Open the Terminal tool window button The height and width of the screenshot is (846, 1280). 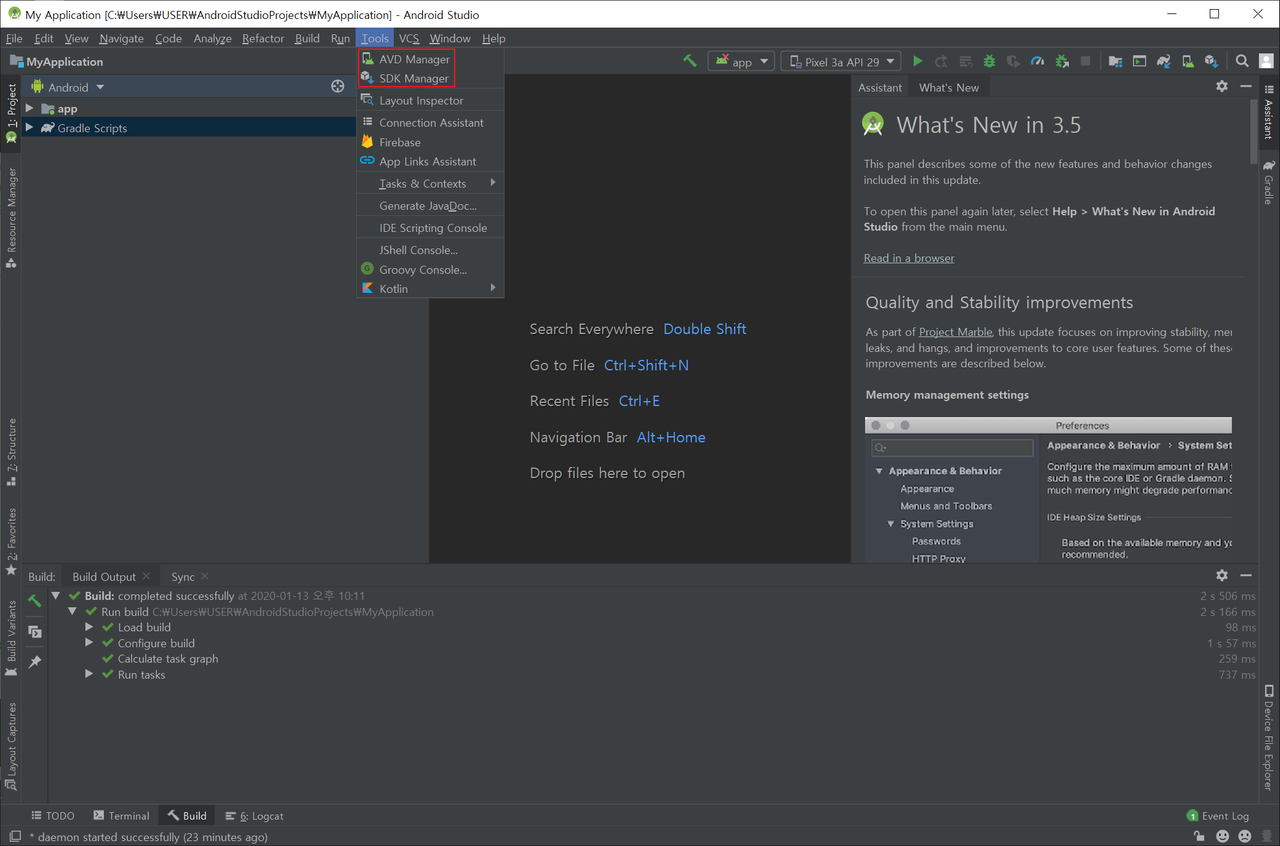coord(121,816)
